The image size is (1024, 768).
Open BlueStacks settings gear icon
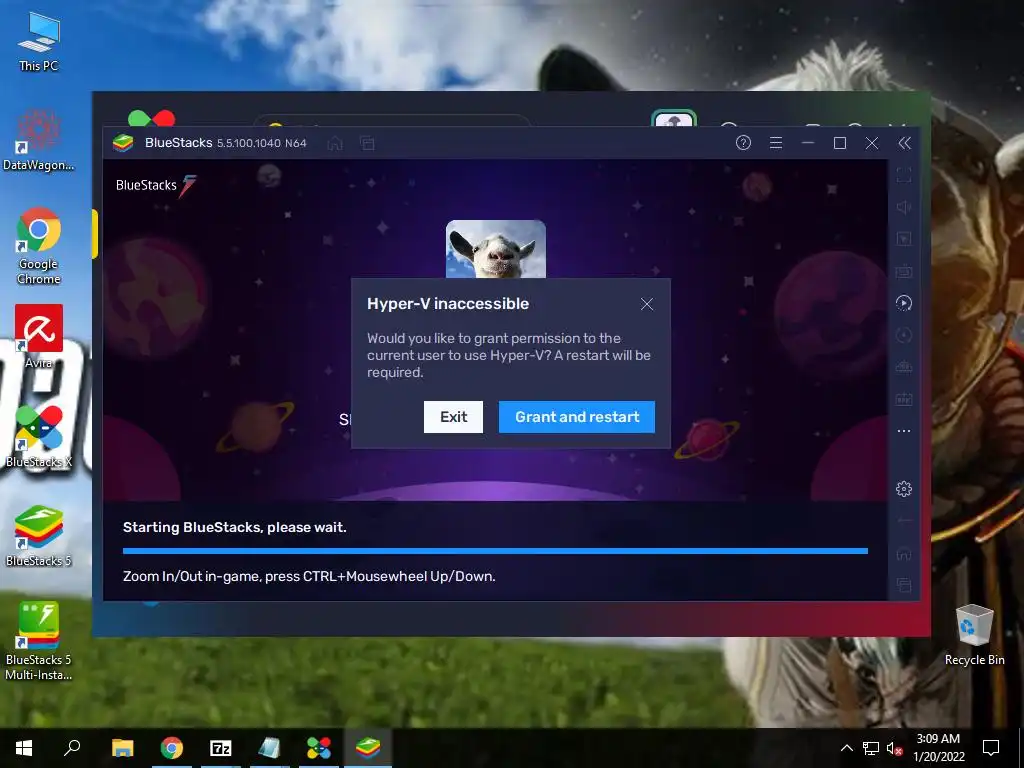(904, 488)
